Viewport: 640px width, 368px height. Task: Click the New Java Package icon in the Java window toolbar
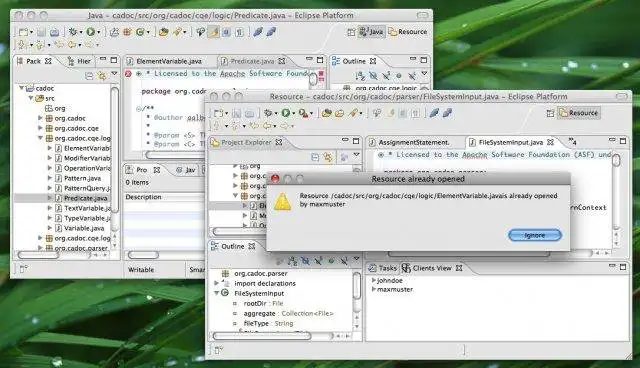[127, 31]
